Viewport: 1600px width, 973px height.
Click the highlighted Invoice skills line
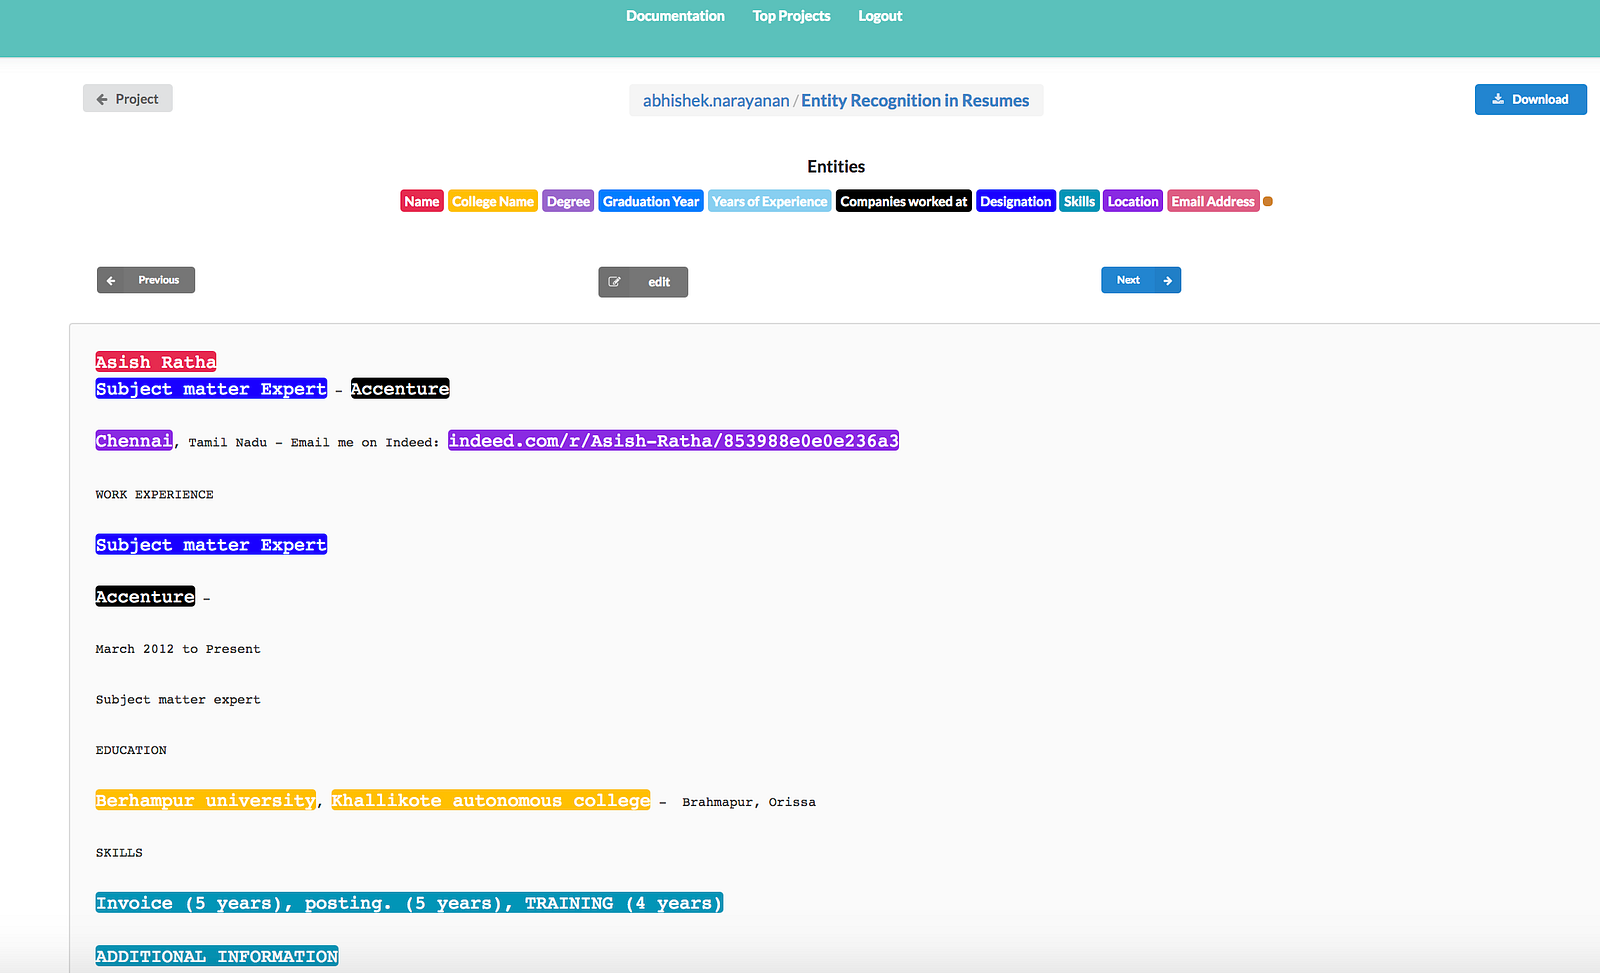point(409,903)
